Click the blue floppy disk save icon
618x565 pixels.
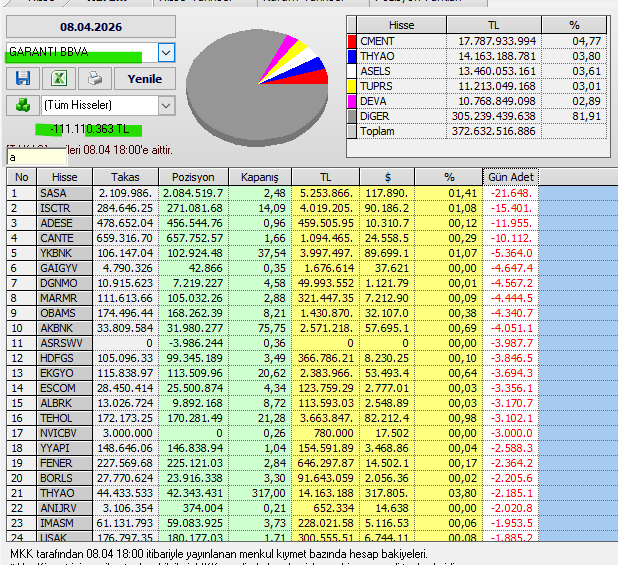[23, 78]
